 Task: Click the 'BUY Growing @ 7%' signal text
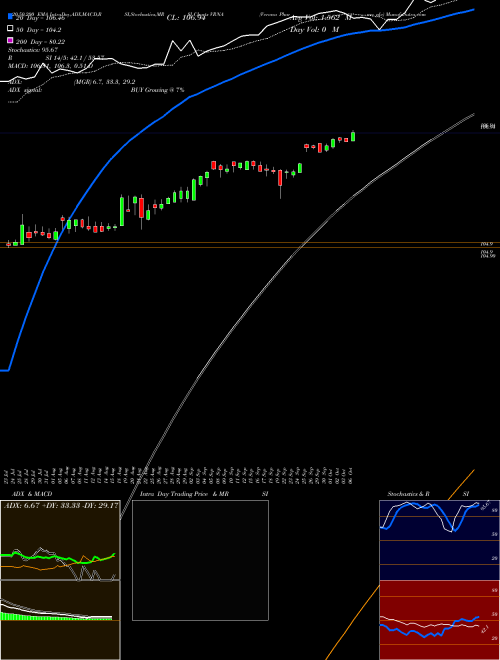tap(157, 90)
